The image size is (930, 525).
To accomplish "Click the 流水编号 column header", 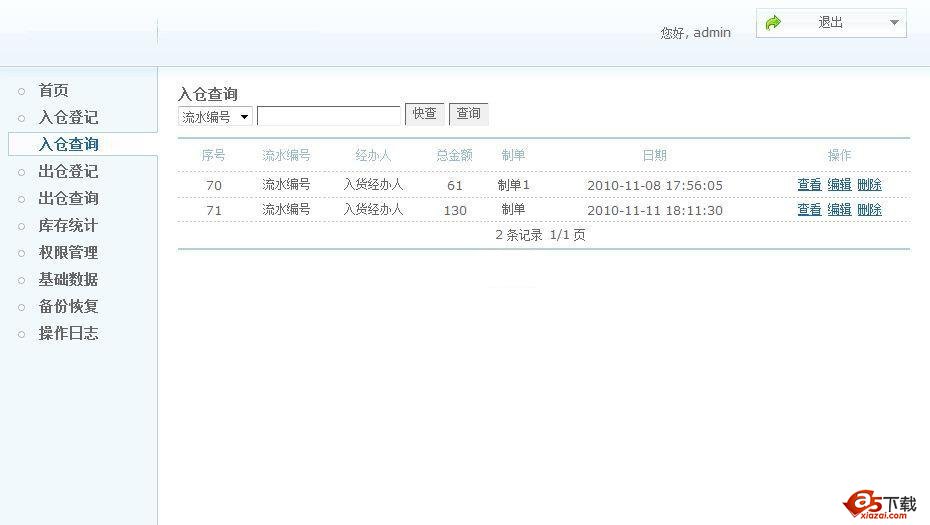I will (286, 155).
